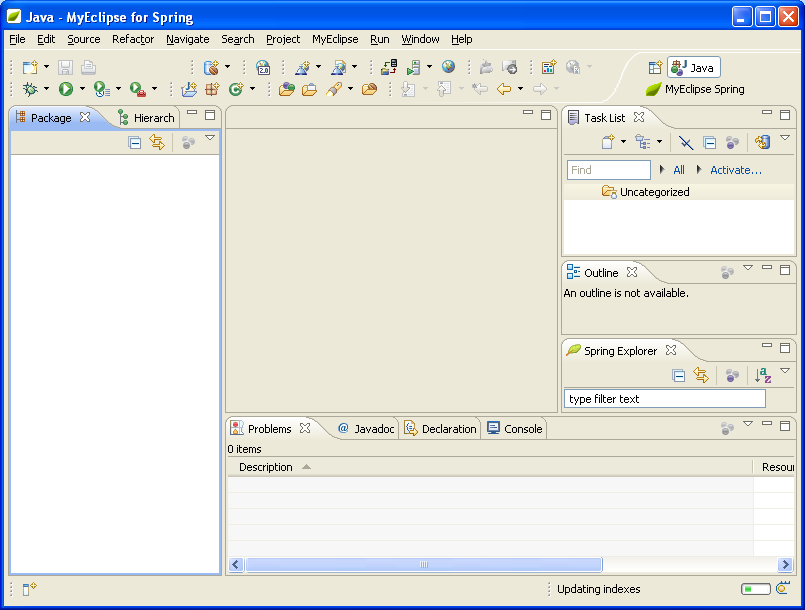Image resolution: width=805 pixels, height=610 pixels.
Task: Click the back navigation yellow arrow
Action: pos(504,89)
